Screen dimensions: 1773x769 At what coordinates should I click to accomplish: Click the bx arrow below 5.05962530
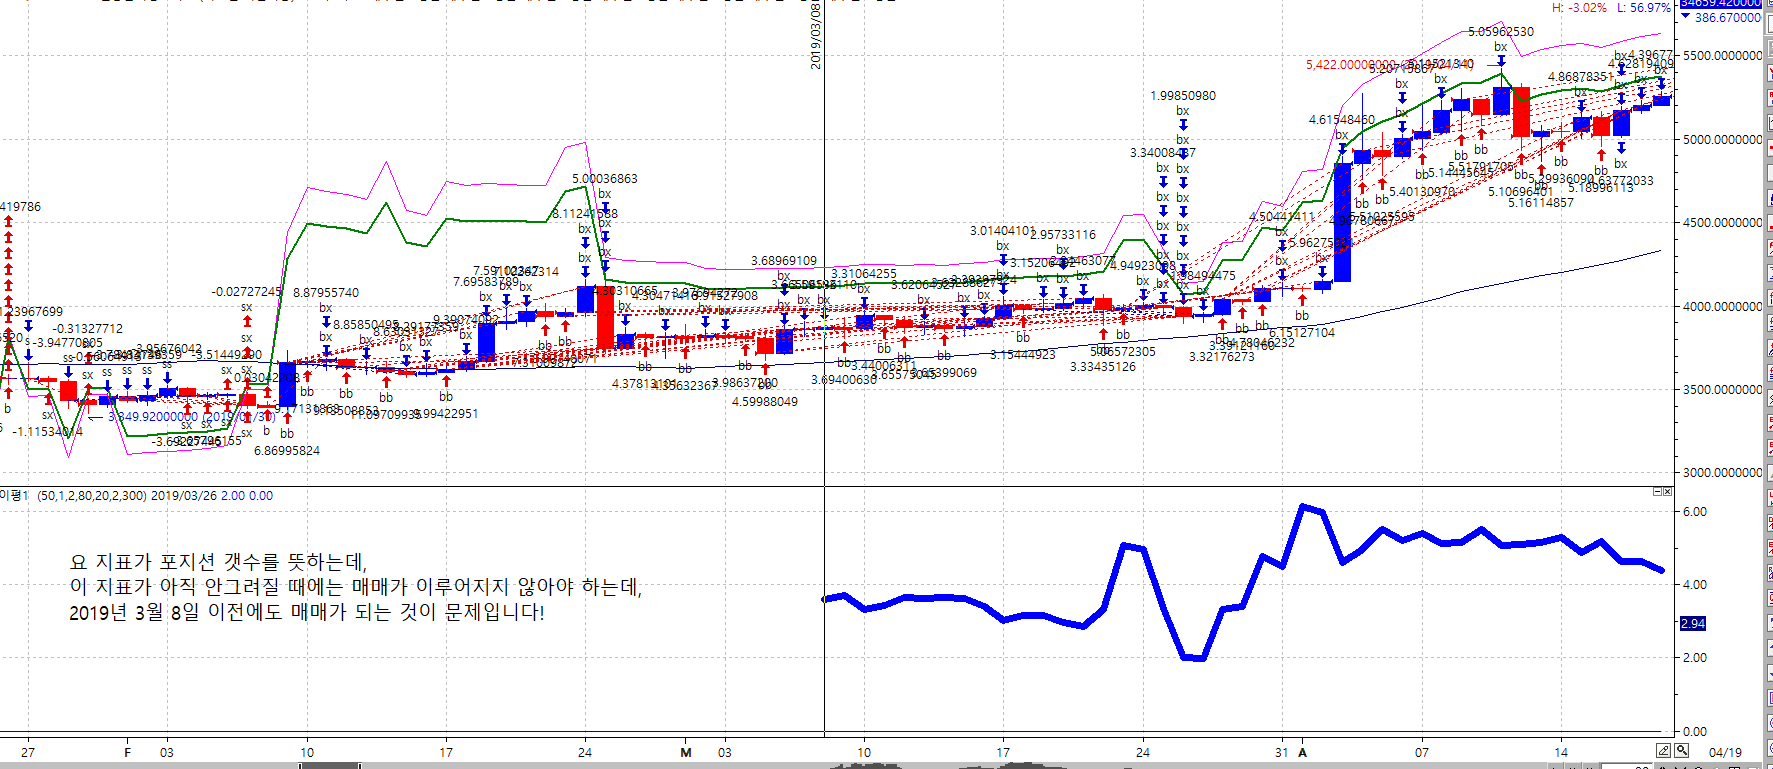(x=1500, y=60)
